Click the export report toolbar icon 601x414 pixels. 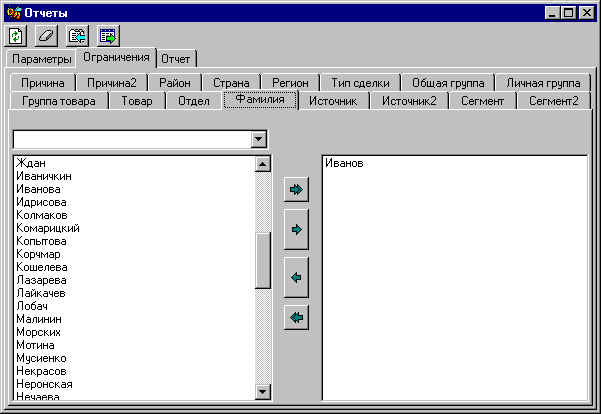[108, 36]
